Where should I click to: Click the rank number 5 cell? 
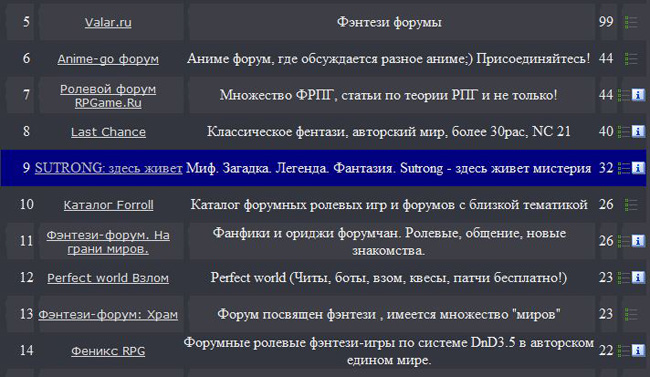[x=26, y=22]
